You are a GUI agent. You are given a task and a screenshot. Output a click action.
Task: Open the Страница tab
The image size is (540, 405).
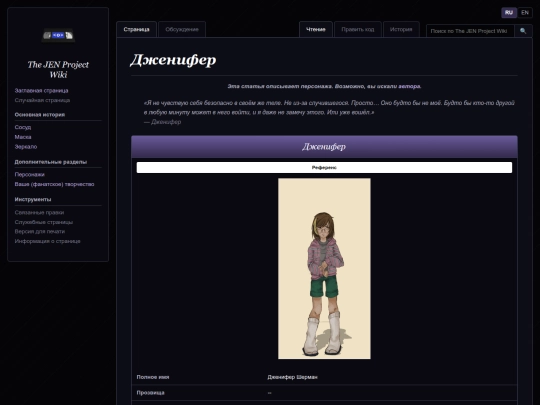(x=136, y=30)
